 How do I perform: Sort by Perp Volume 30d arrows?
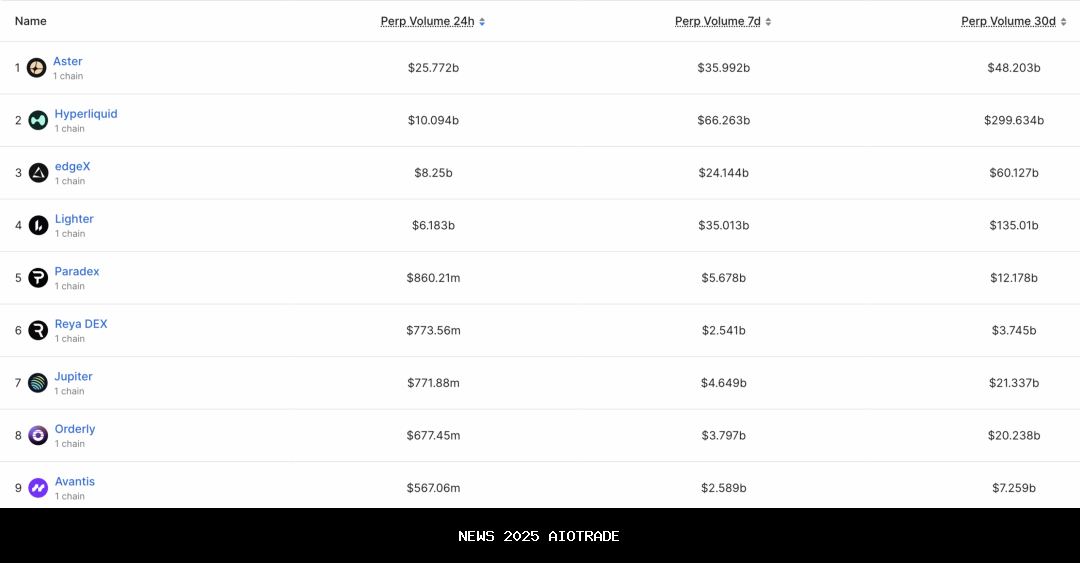tap(1063, 21)
